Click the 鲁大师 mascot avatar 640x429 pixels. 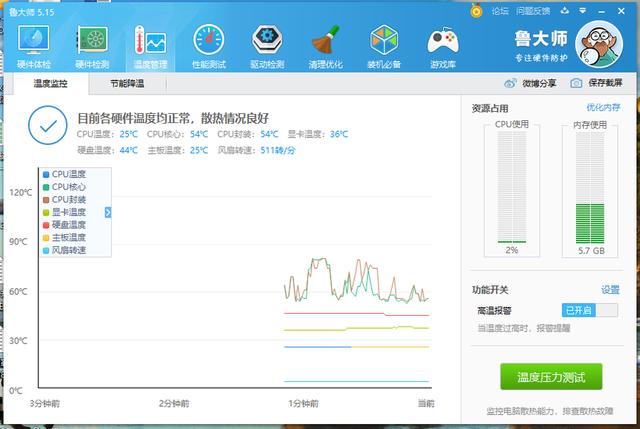coord(599,44)
